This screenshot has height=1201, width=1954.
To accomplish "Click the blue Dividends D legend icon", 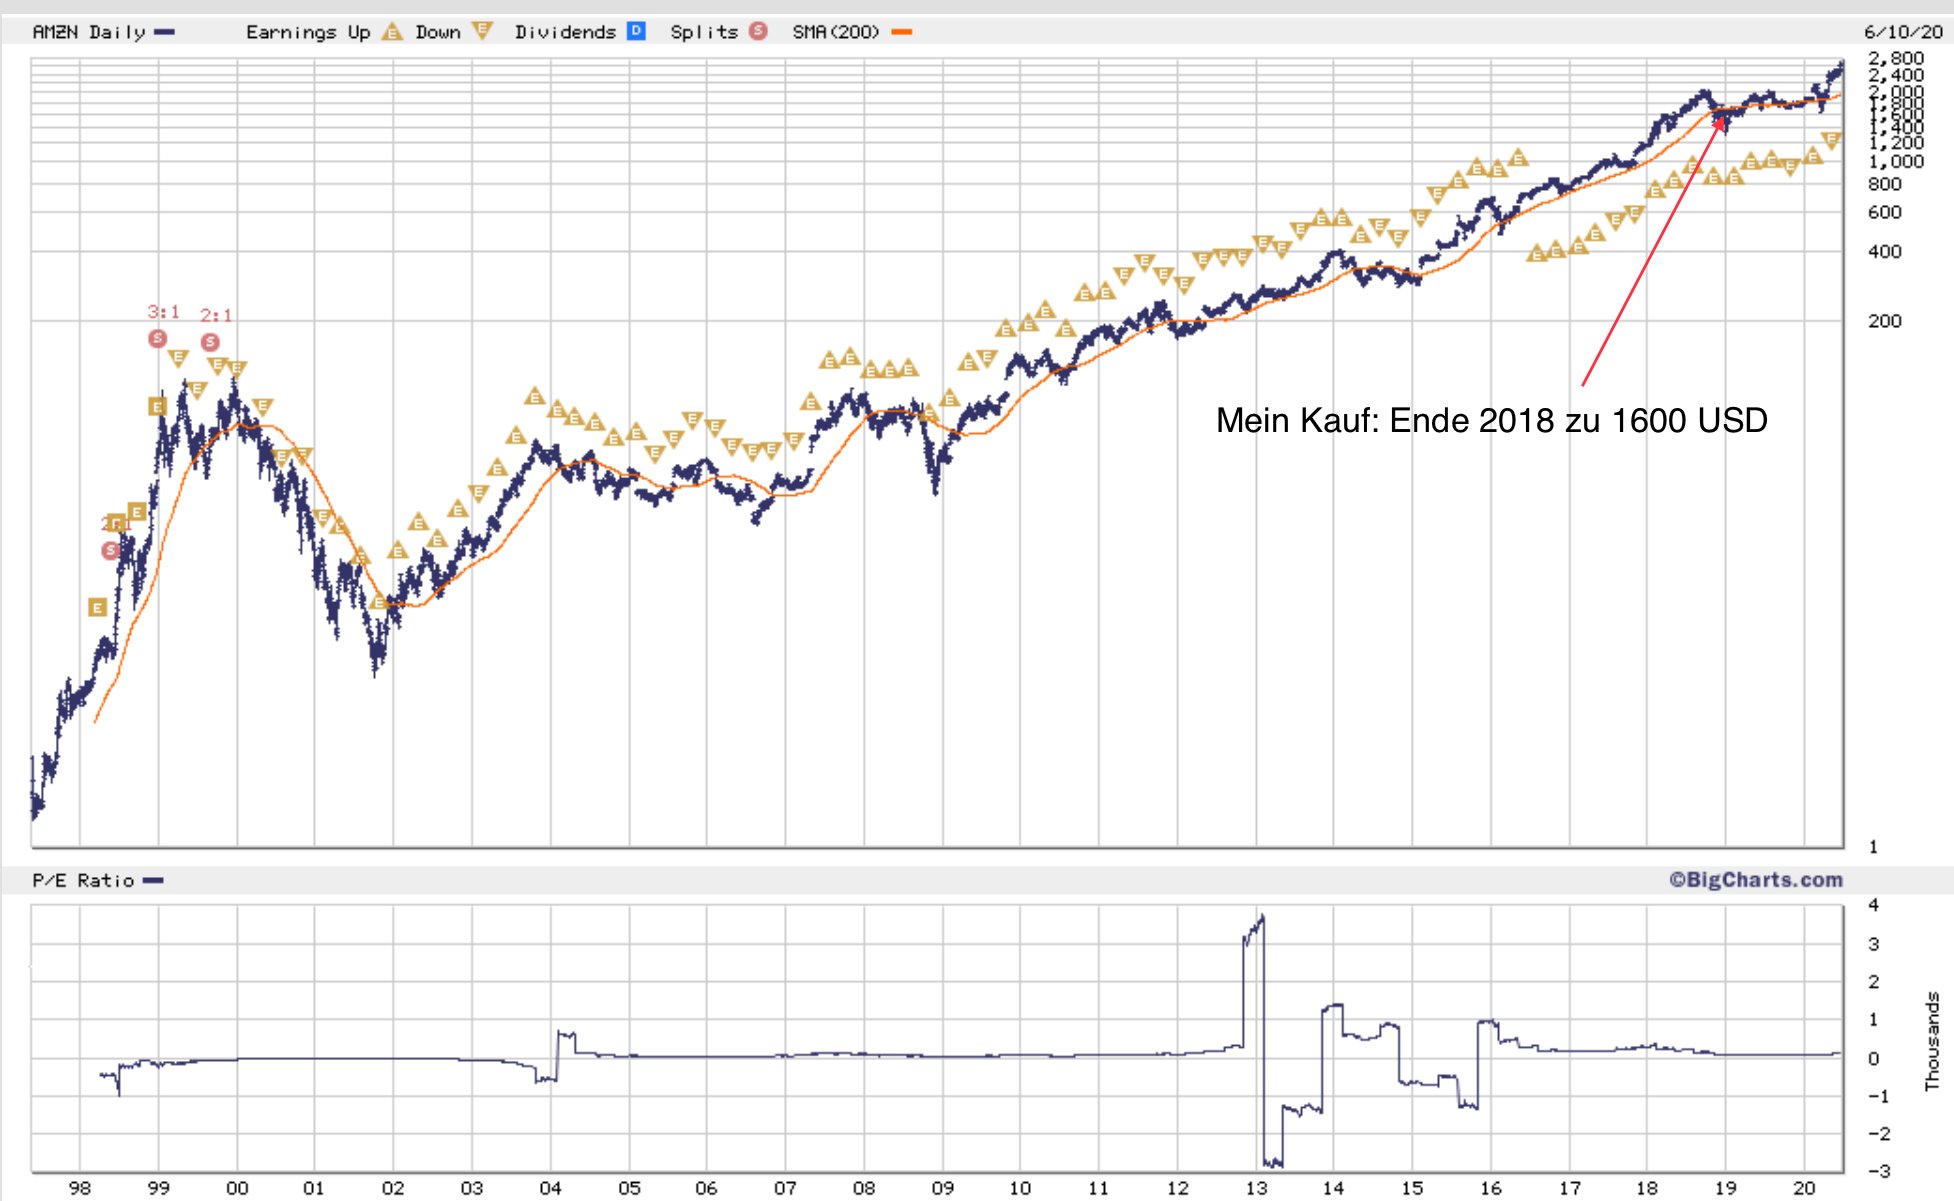I will pyautogui.click(x=636, y=31).
